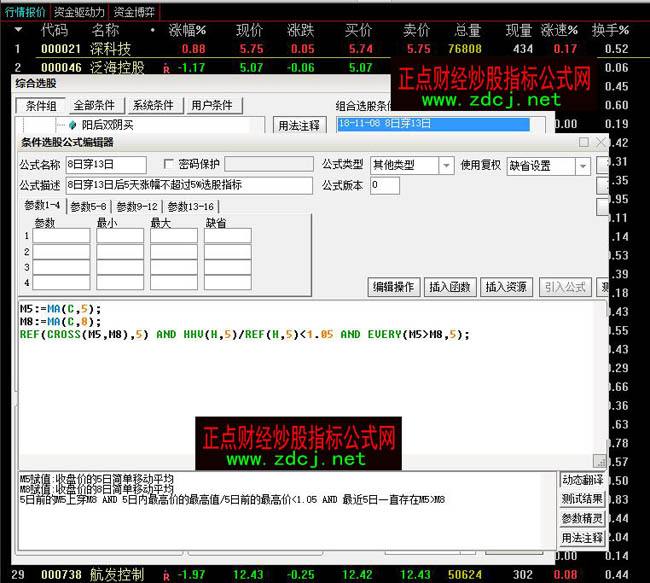The width and height of the screenshot is (650, 583).
Task: Maximize the 条件选股公式编辑器 dialog
Action: pyautogui.click(x=583, y=142)
